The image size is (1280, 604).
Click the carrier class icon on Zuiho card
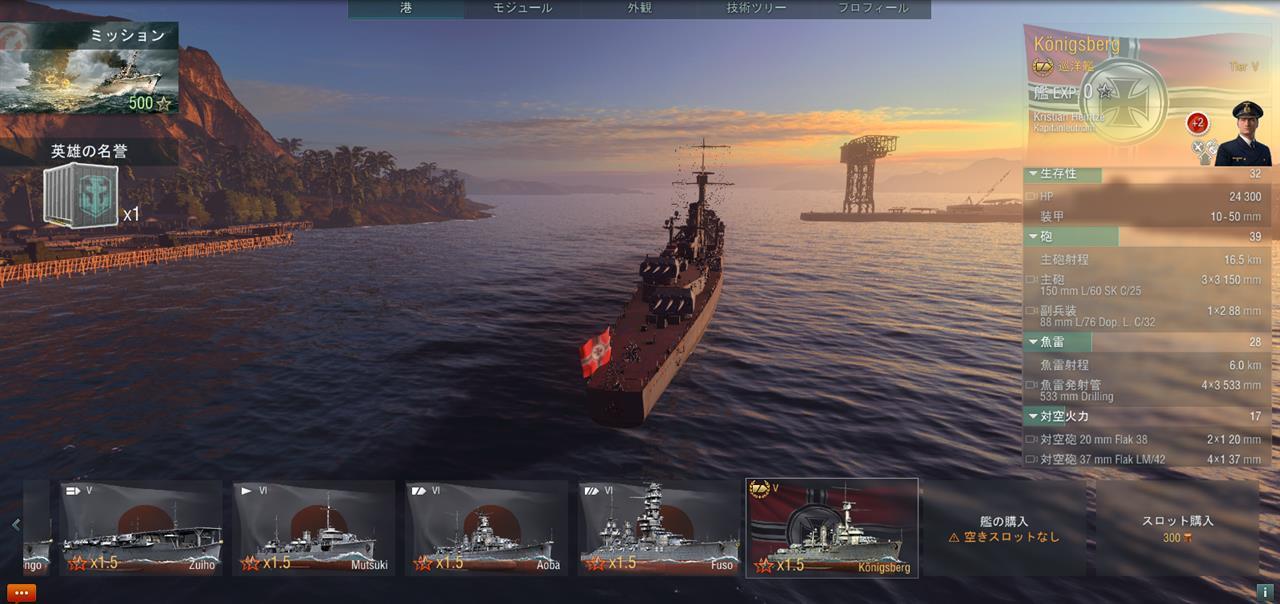click(x=72, y=491)
